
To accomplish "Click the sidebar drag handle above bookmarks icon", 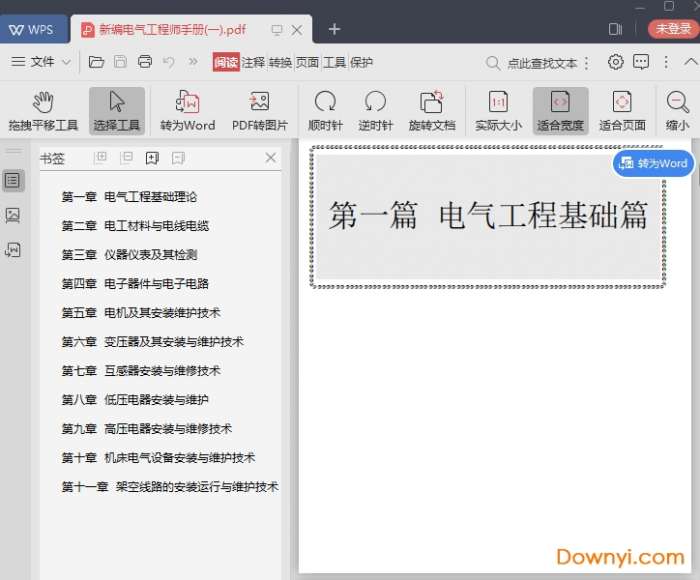I will pyautogui.click(x=13, y=151).
